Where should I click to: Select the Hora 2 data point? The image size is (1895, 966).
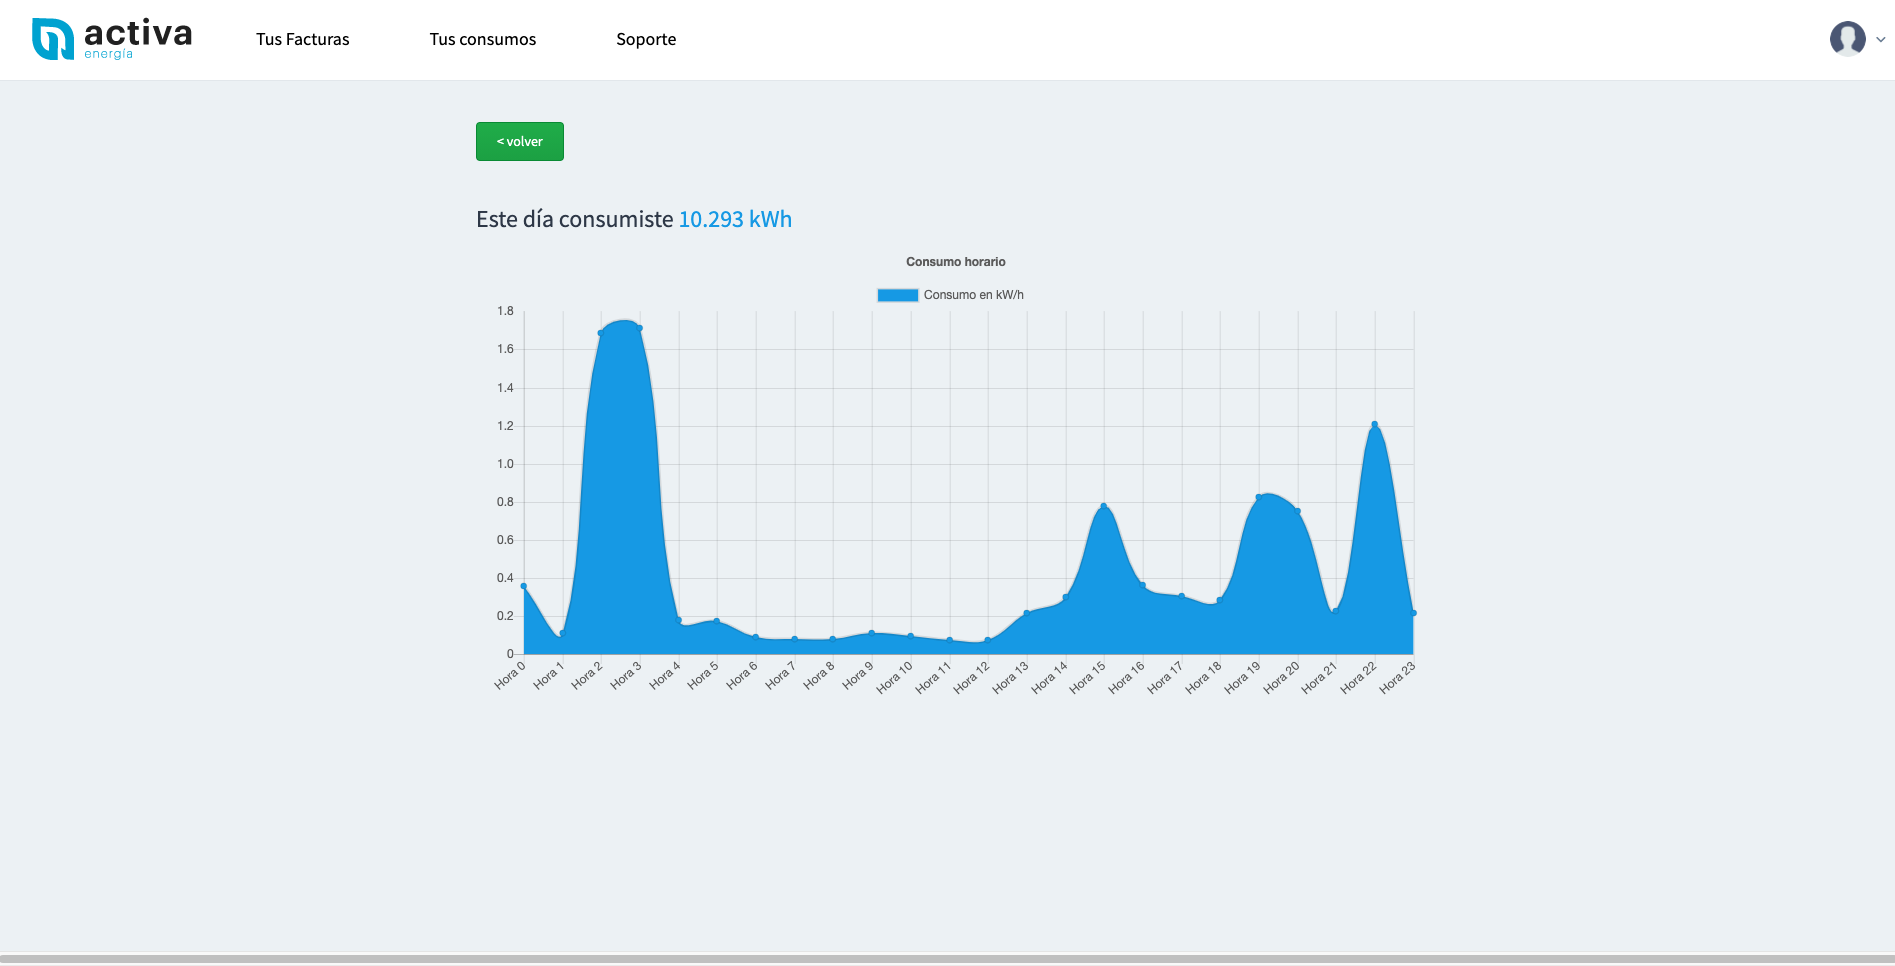[601, 333]
